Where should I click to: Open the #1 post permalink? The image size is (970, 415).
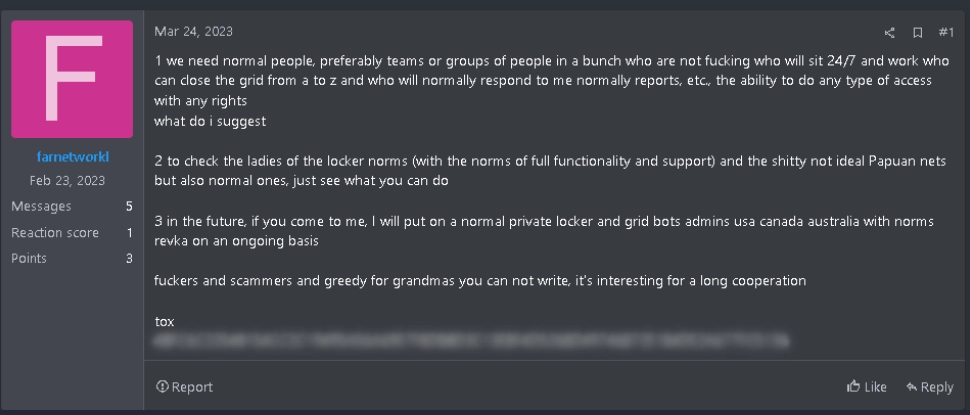point(946,33)
